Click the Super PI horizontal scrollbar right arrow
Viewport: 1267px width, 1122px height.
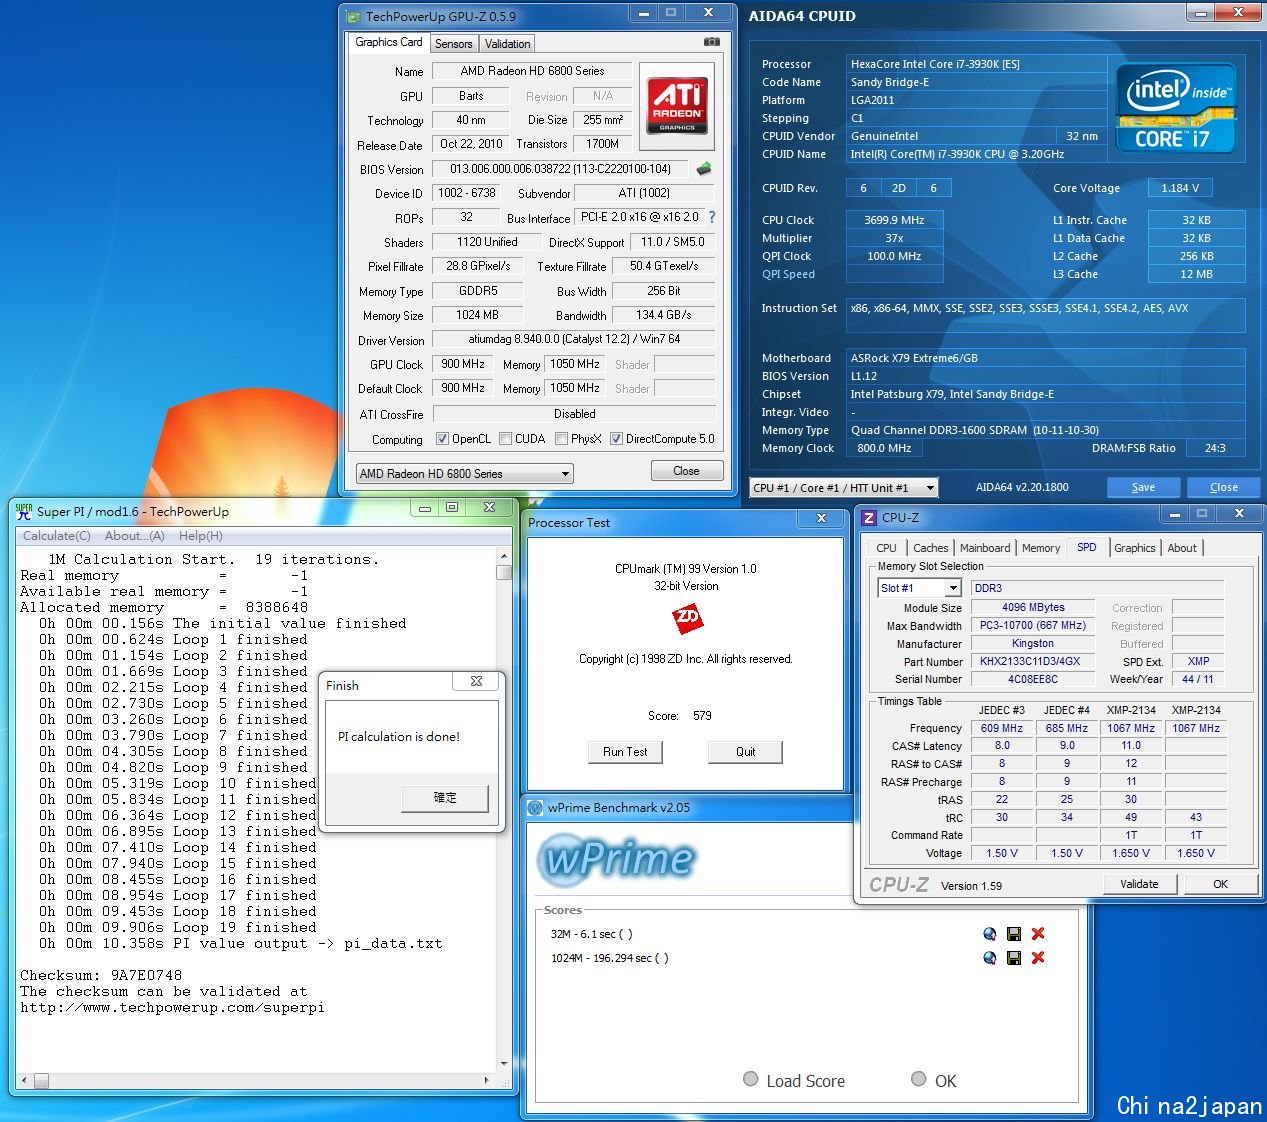(x=489, y=1081)
